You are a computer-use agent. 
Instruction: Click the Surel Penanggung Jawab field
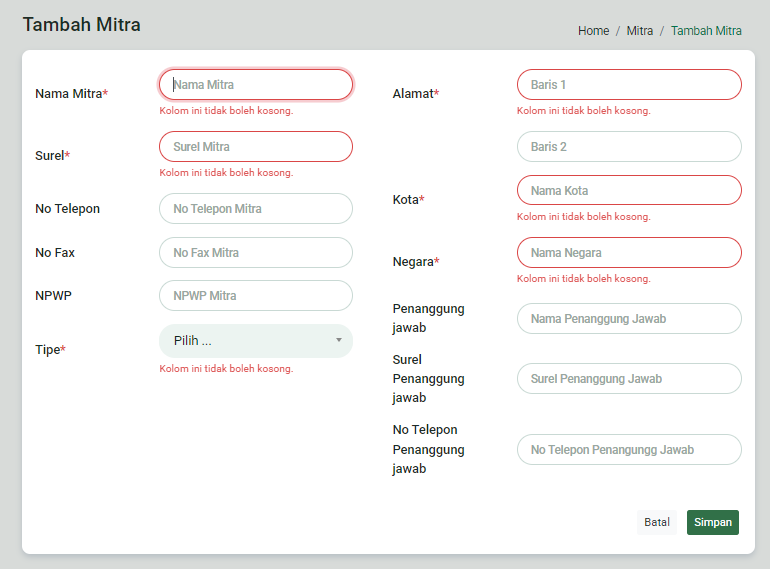629,379
